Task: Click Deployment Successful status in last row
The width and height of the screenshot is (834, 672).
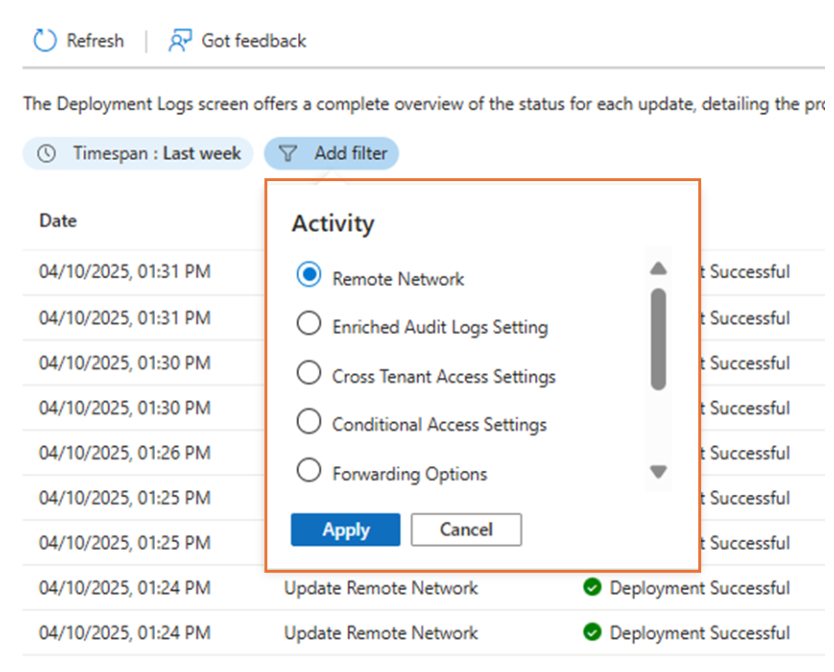Action: pos(699,633)
